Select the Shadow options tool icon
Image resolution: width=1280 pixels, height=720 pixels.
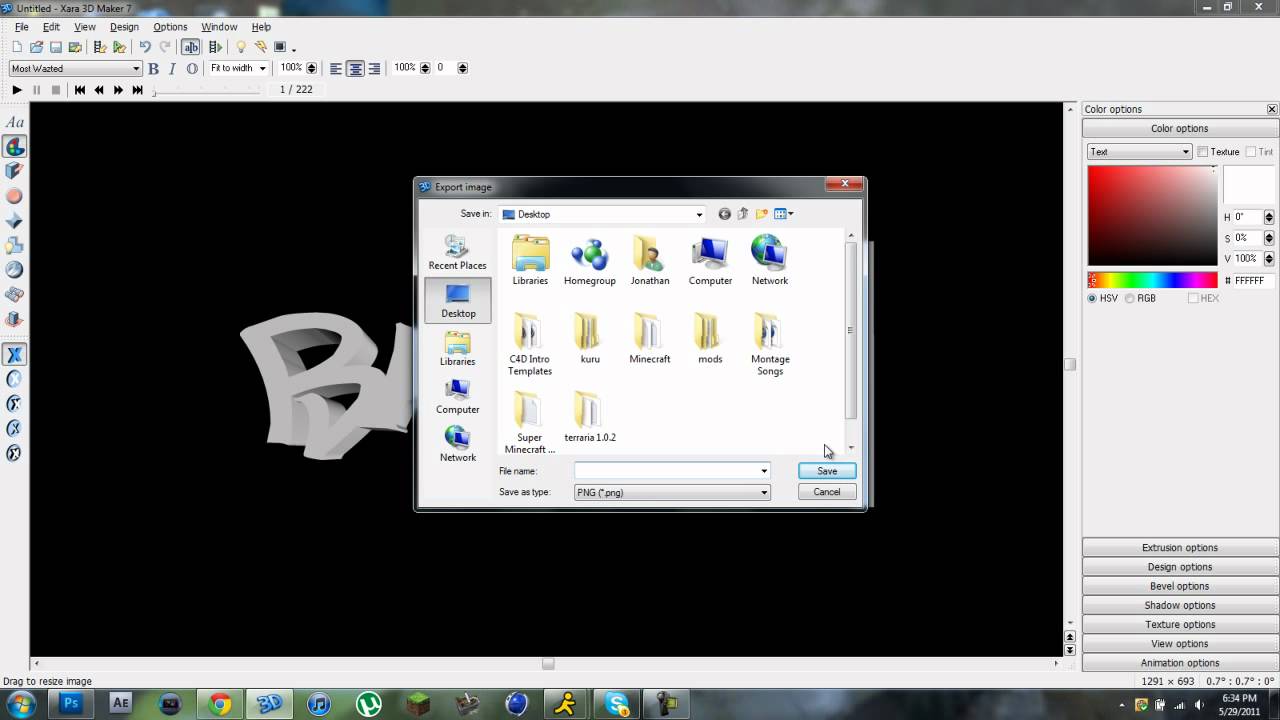(x=14, y=245)
